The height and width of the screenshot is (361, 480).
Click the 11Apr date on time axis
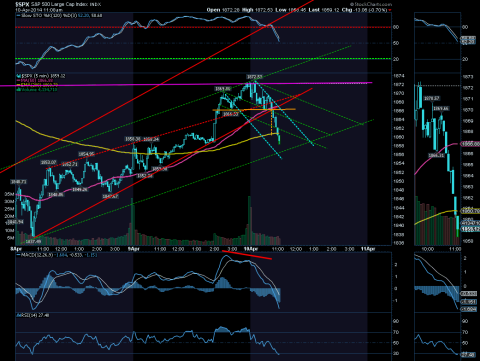368,249
